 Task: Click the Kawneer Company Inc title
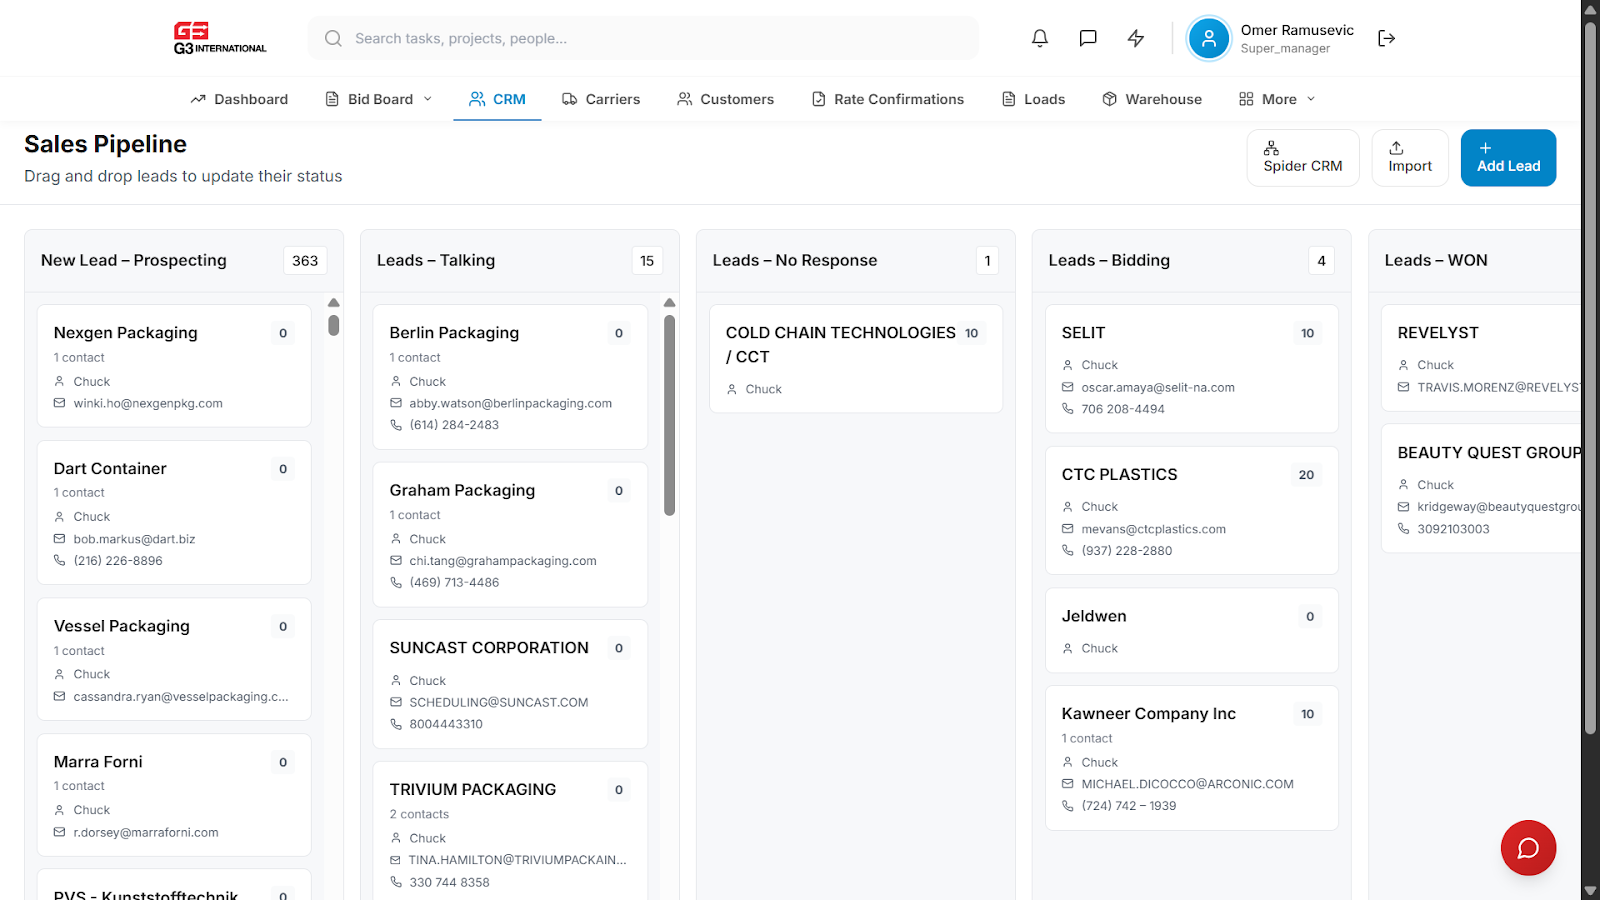[1149, 714]
